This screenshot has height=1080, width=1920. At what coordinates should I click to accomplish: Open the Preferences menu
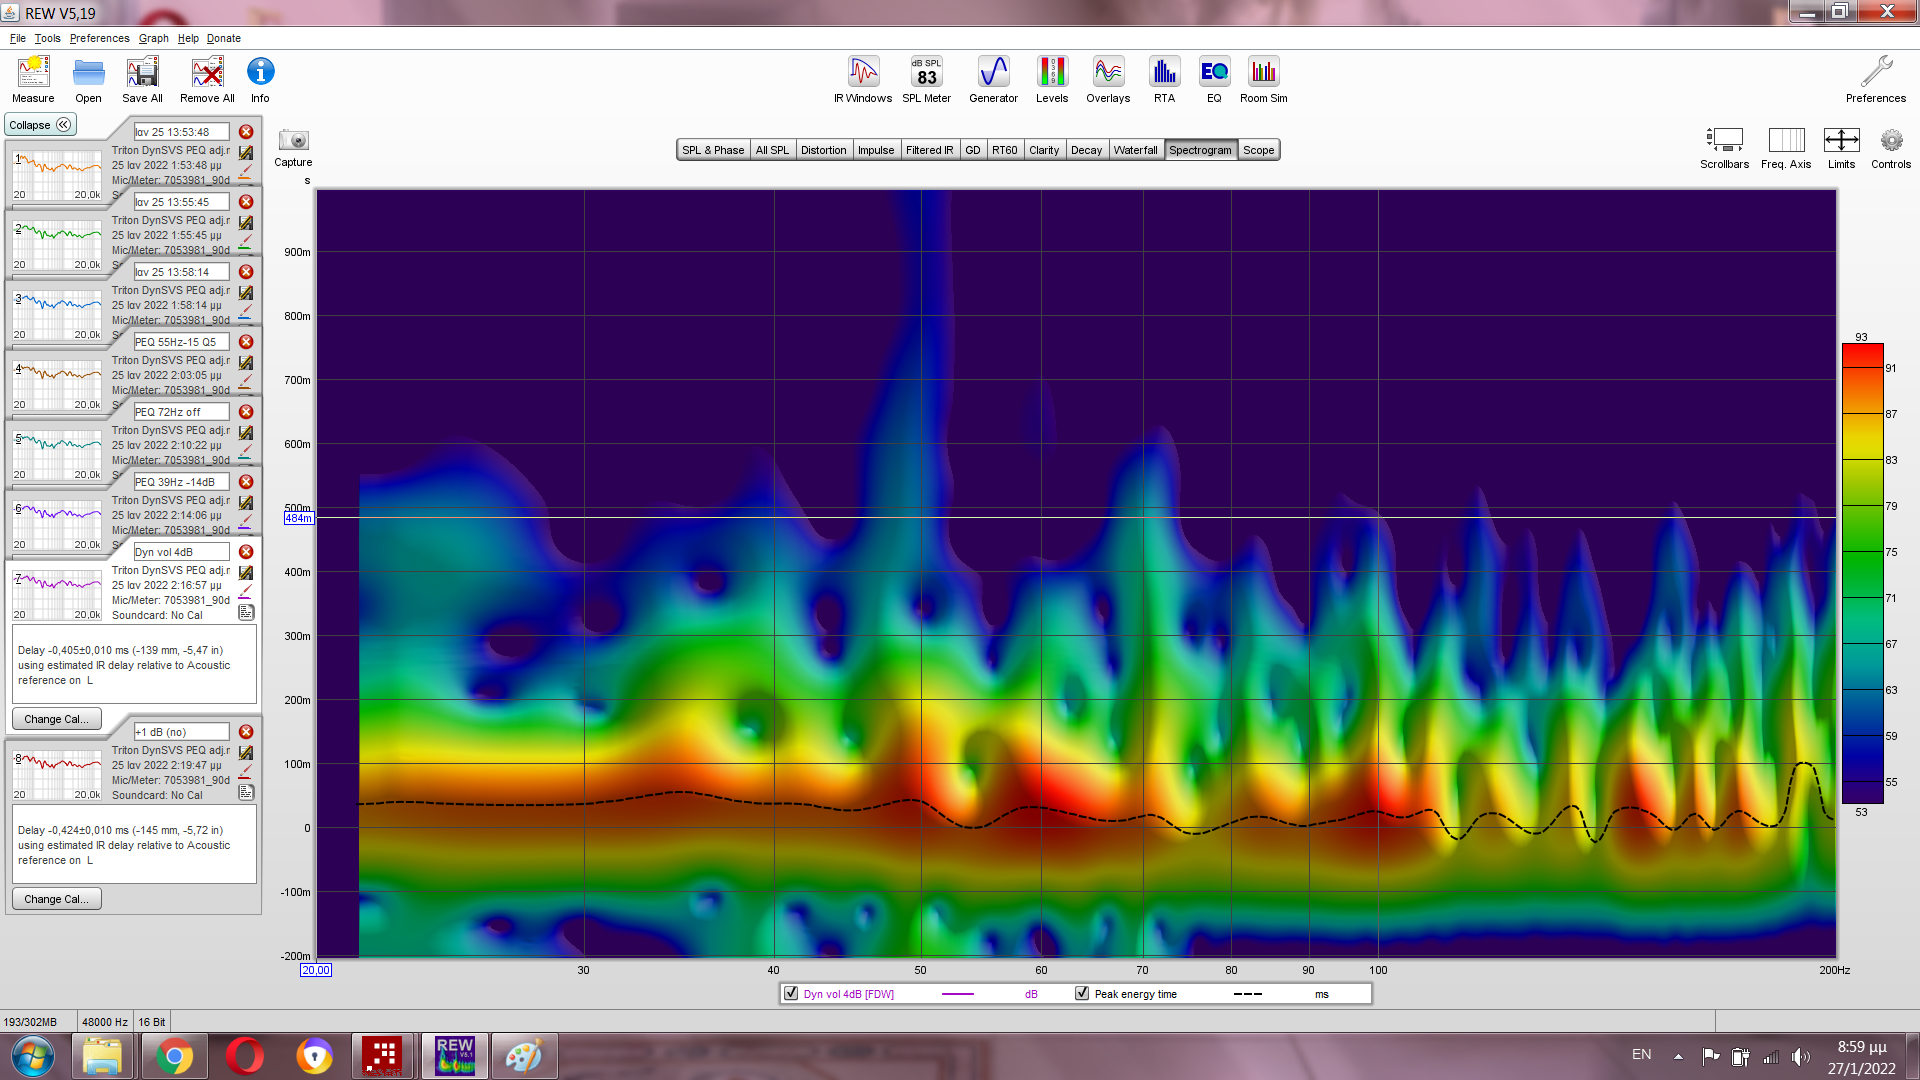click(99, 38)
